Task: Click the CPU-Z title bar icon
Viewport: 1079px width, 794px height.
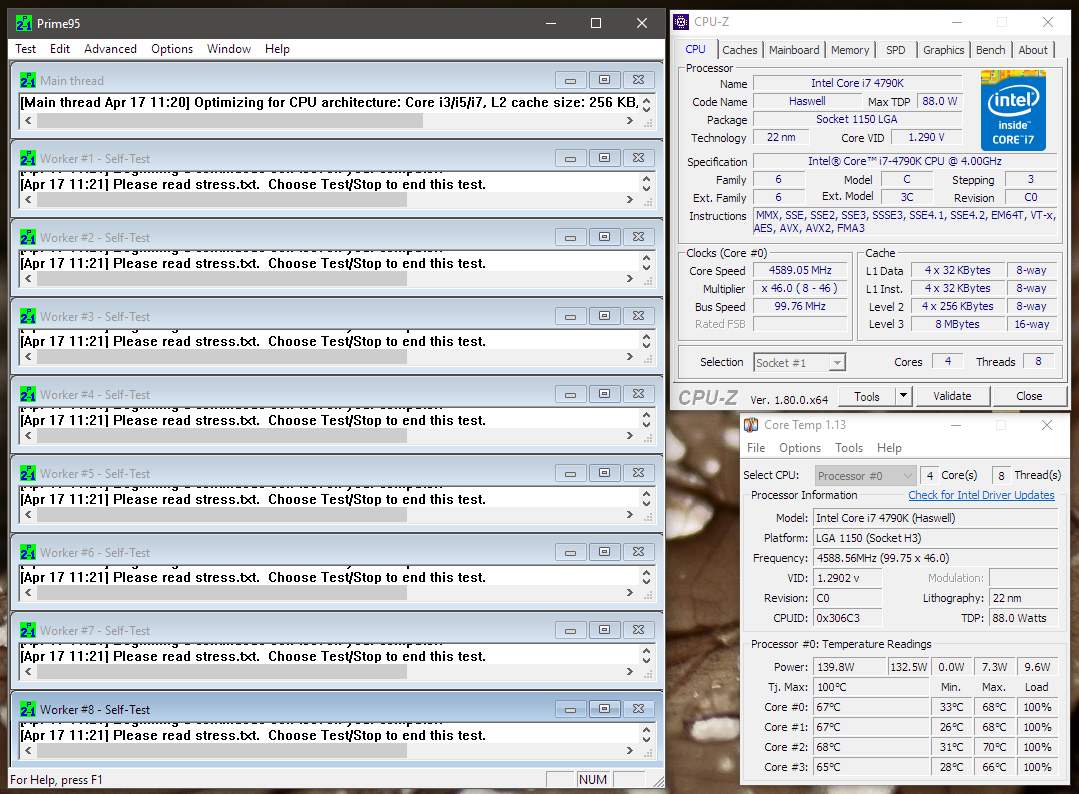Action: click(681, 22)
